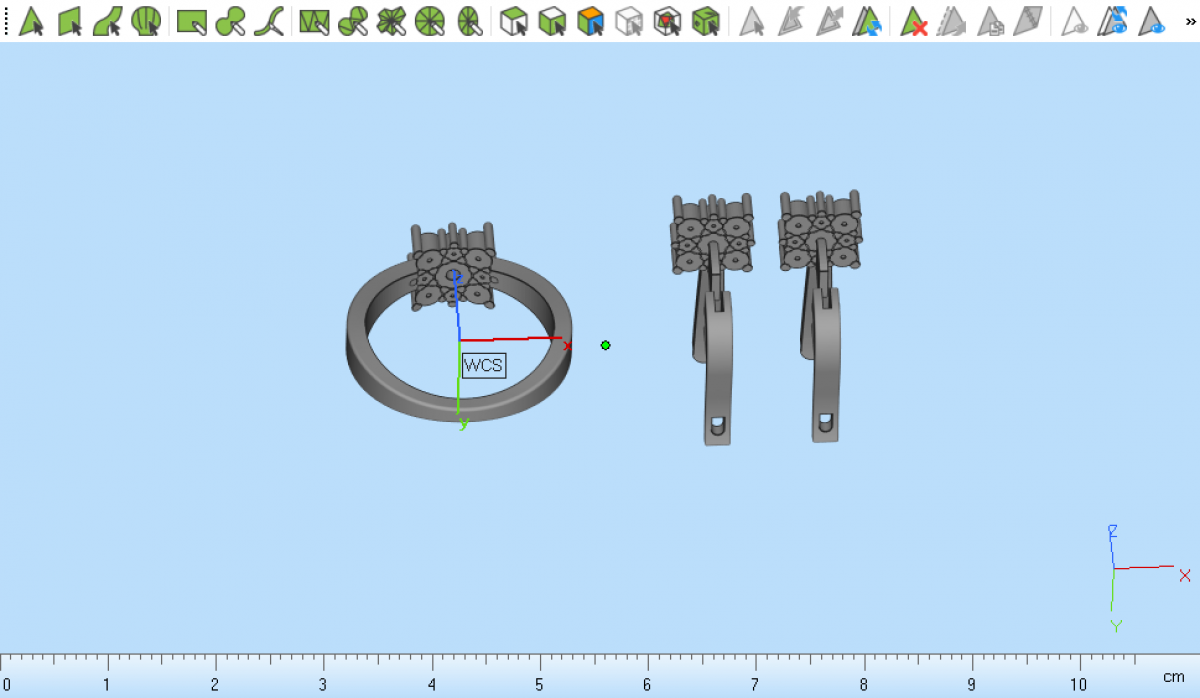1200x698 pixels.
Task: Activate the brush marking tool with two blobs
Action: coord(230,21)
